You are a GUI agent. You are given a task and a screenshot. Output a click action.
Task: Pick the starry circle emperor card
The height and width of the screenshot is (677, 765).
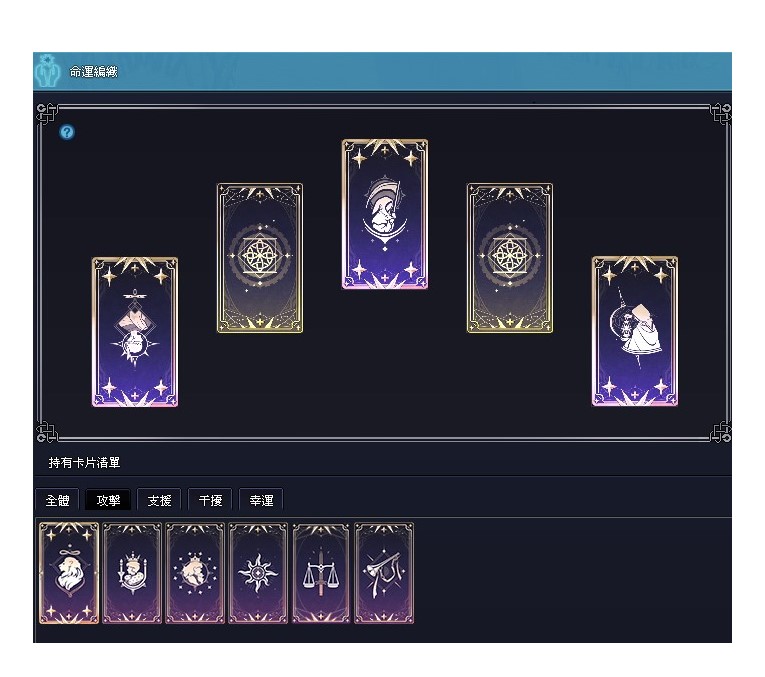(x=195, y=573)
